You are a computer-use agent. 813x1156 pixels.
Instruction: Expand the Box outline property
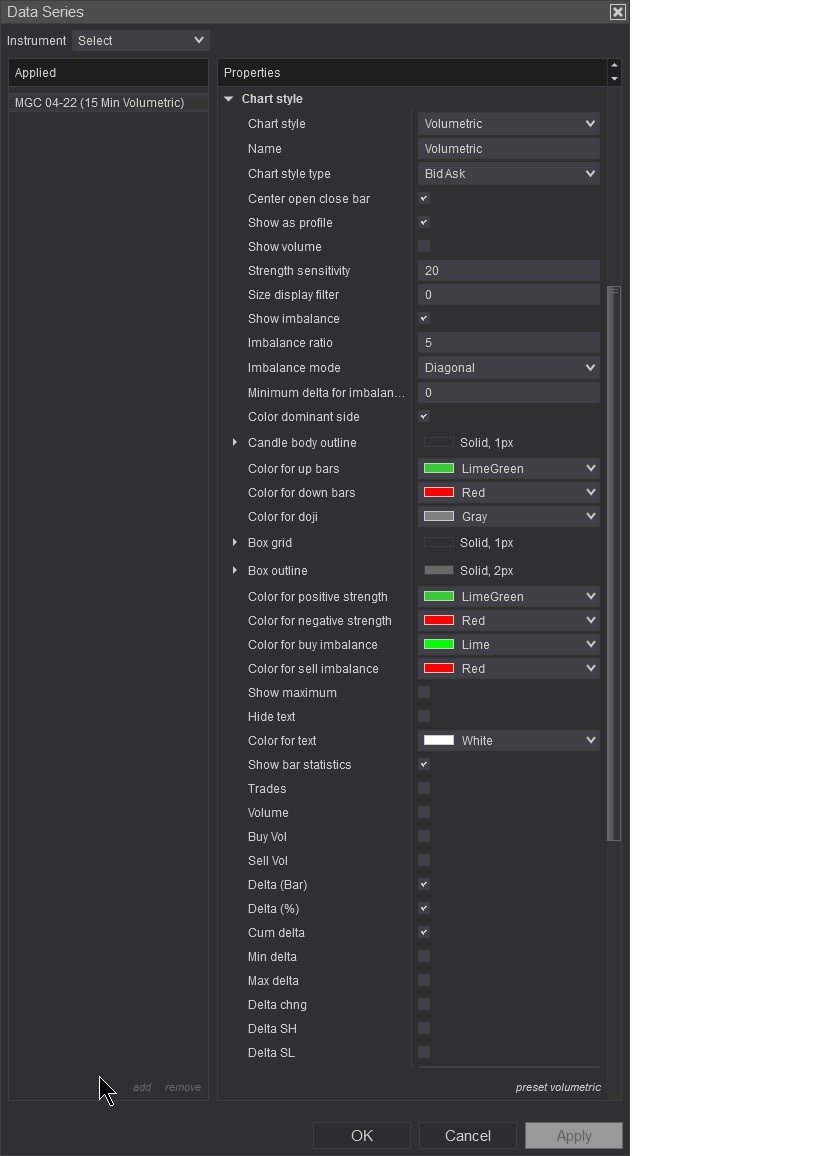click(235, 570)
